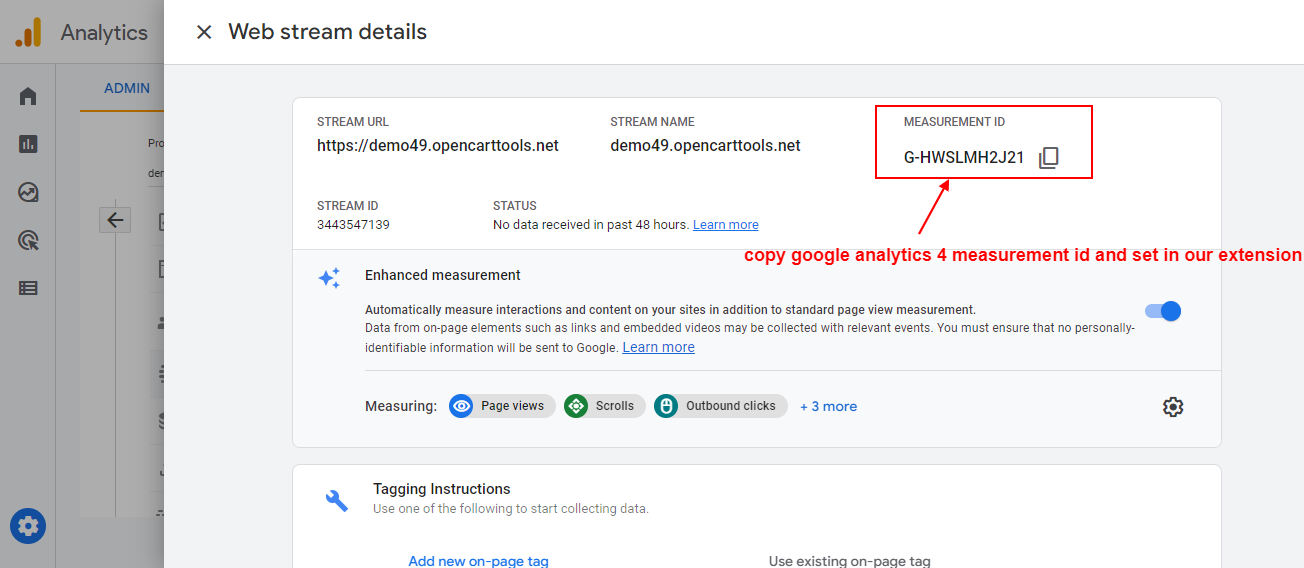Open 'Learn more' link beside status
This screenshot has width=1304, height=568.
tap(725, 225)
